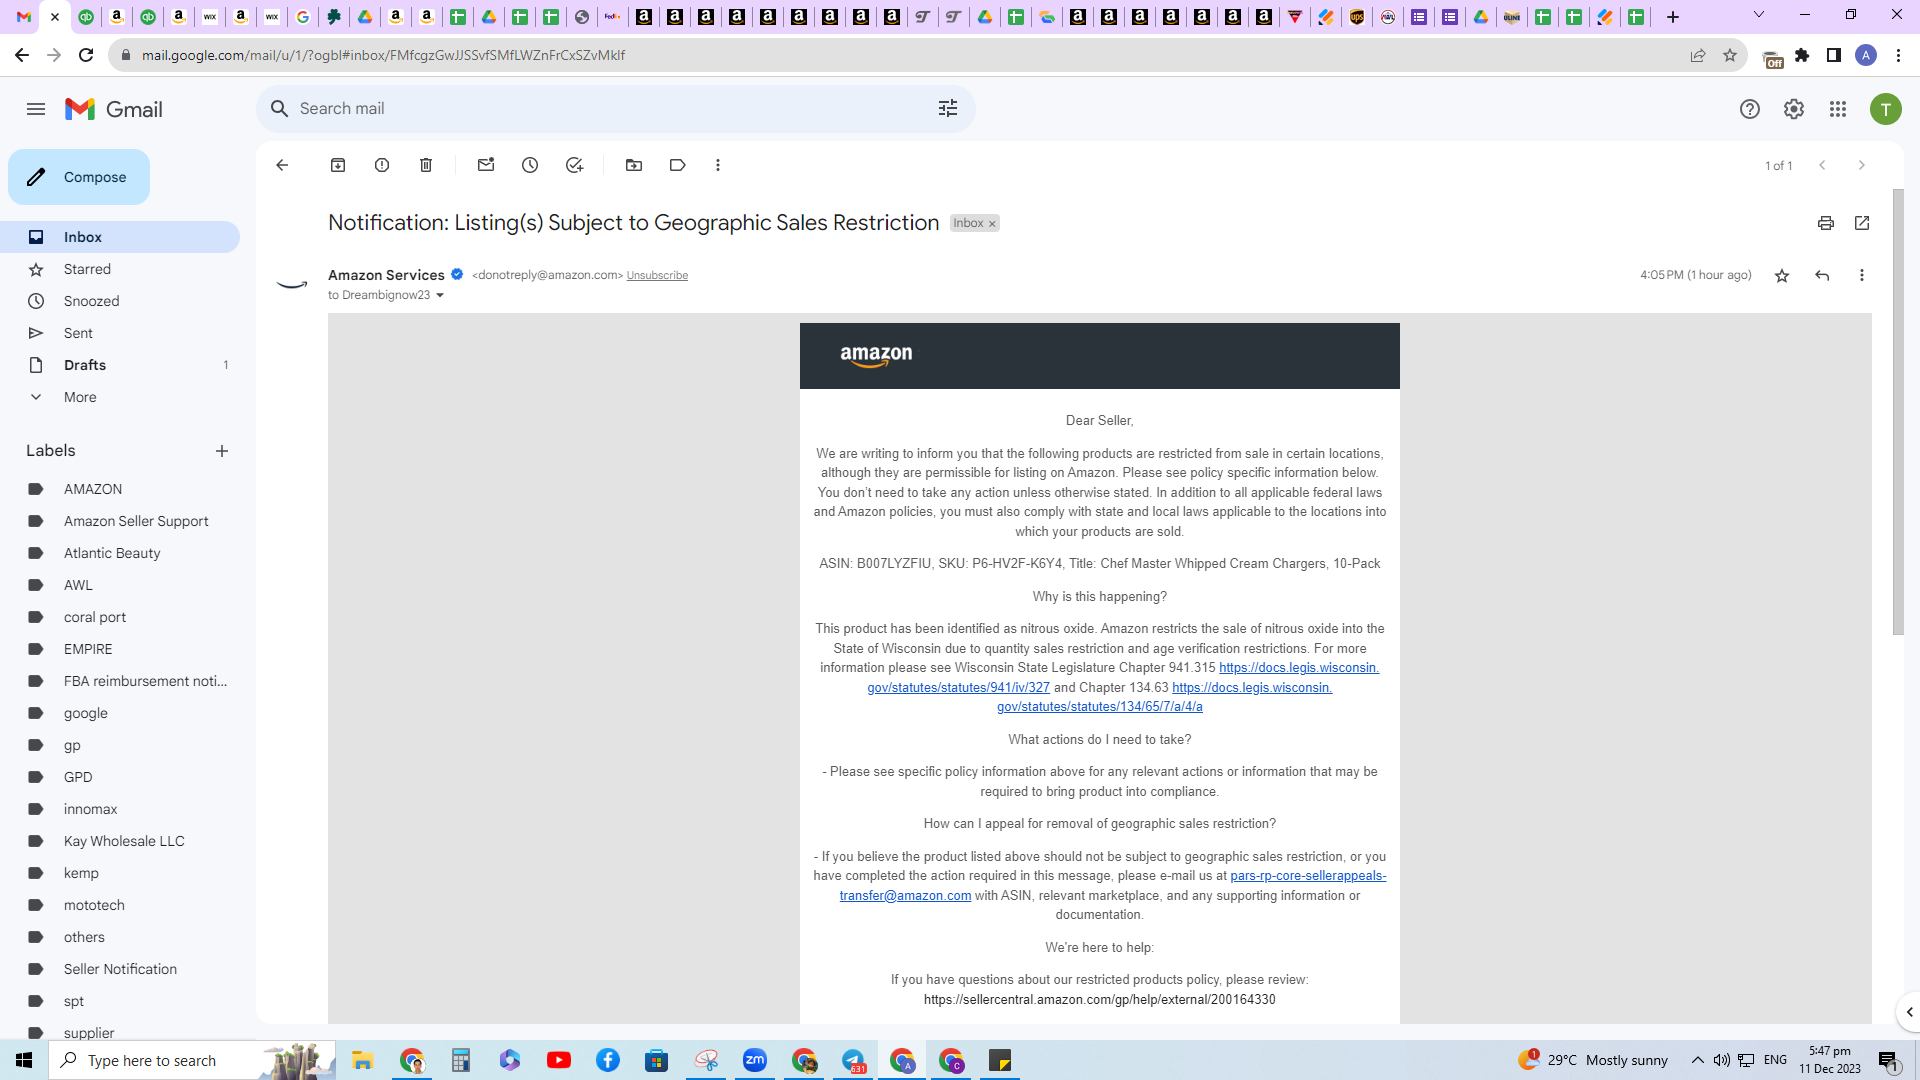This screenshot has width=1920, height=1080.
Task: Open Zoom from the taskbar
Action: click(x=755, y=1060)
